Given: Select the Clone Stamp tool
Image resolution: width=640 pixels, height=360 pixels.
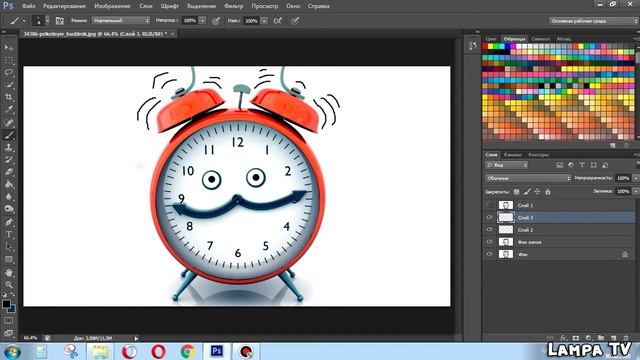Looking at the screenshot, I should click(9, 147).
